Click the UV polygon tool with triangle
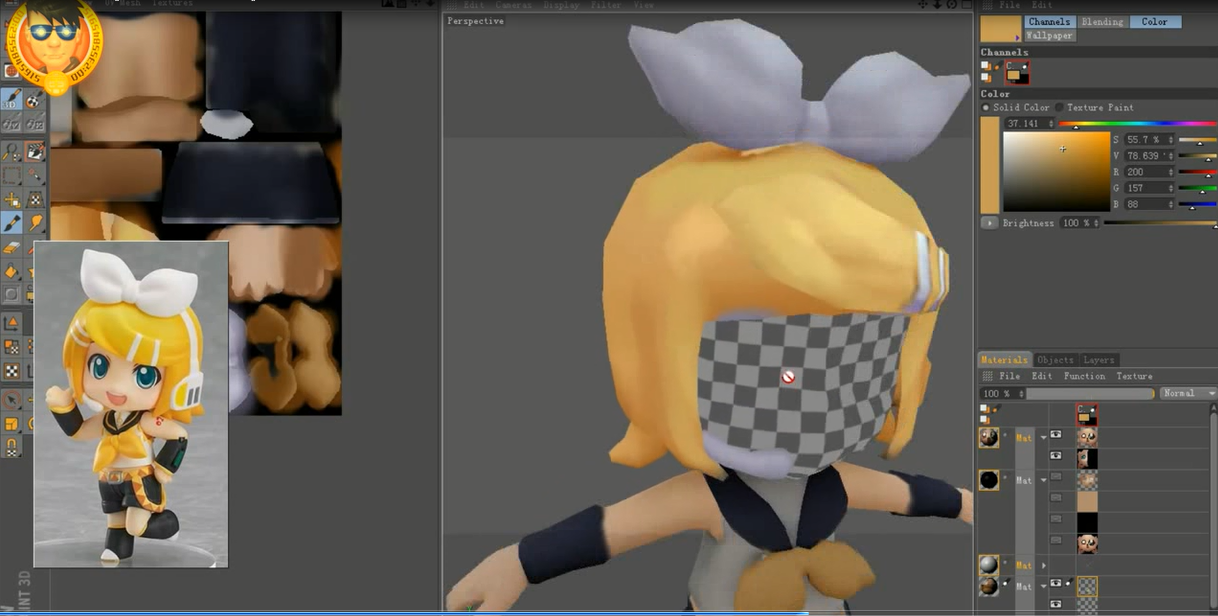 pyautogui.click(x=12, y=322)
